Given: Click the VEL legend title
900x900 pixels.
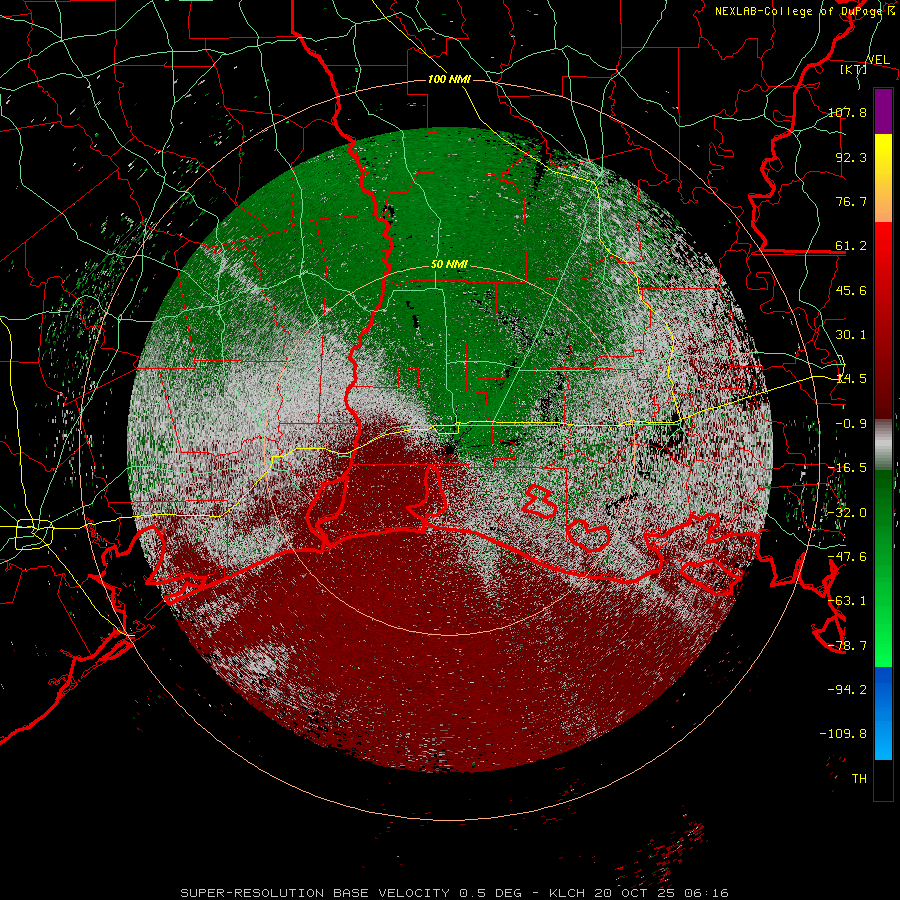Looking at the screenshot, I should pos(878,60).
